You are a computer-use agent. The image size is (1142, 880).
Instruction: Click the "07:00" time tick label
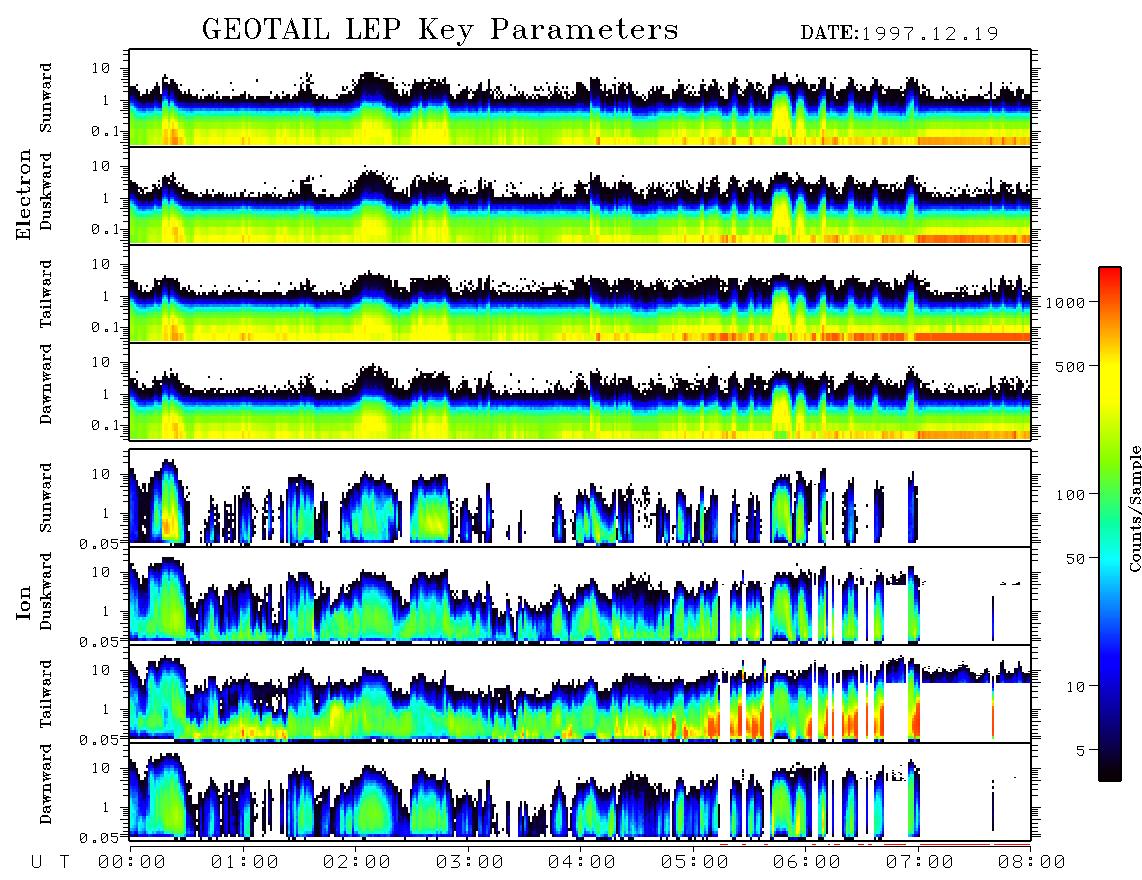click(x=920, y=863)
